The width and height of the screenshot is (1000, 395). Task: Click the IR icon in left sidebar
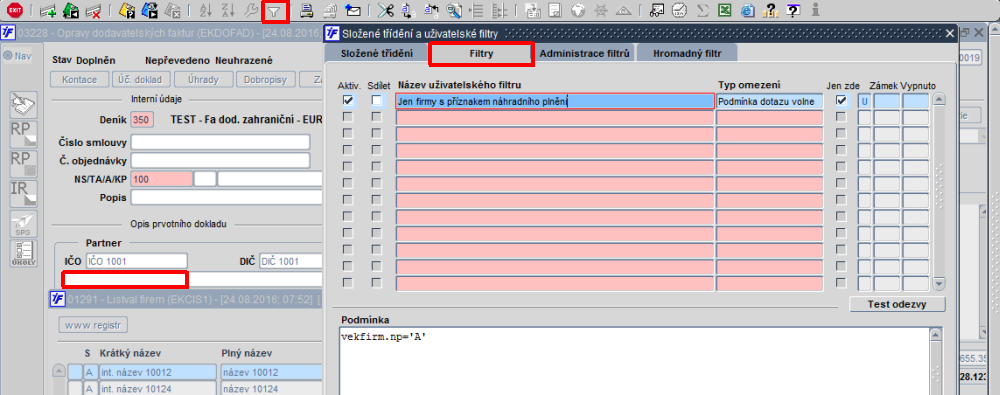pos(24,194)
